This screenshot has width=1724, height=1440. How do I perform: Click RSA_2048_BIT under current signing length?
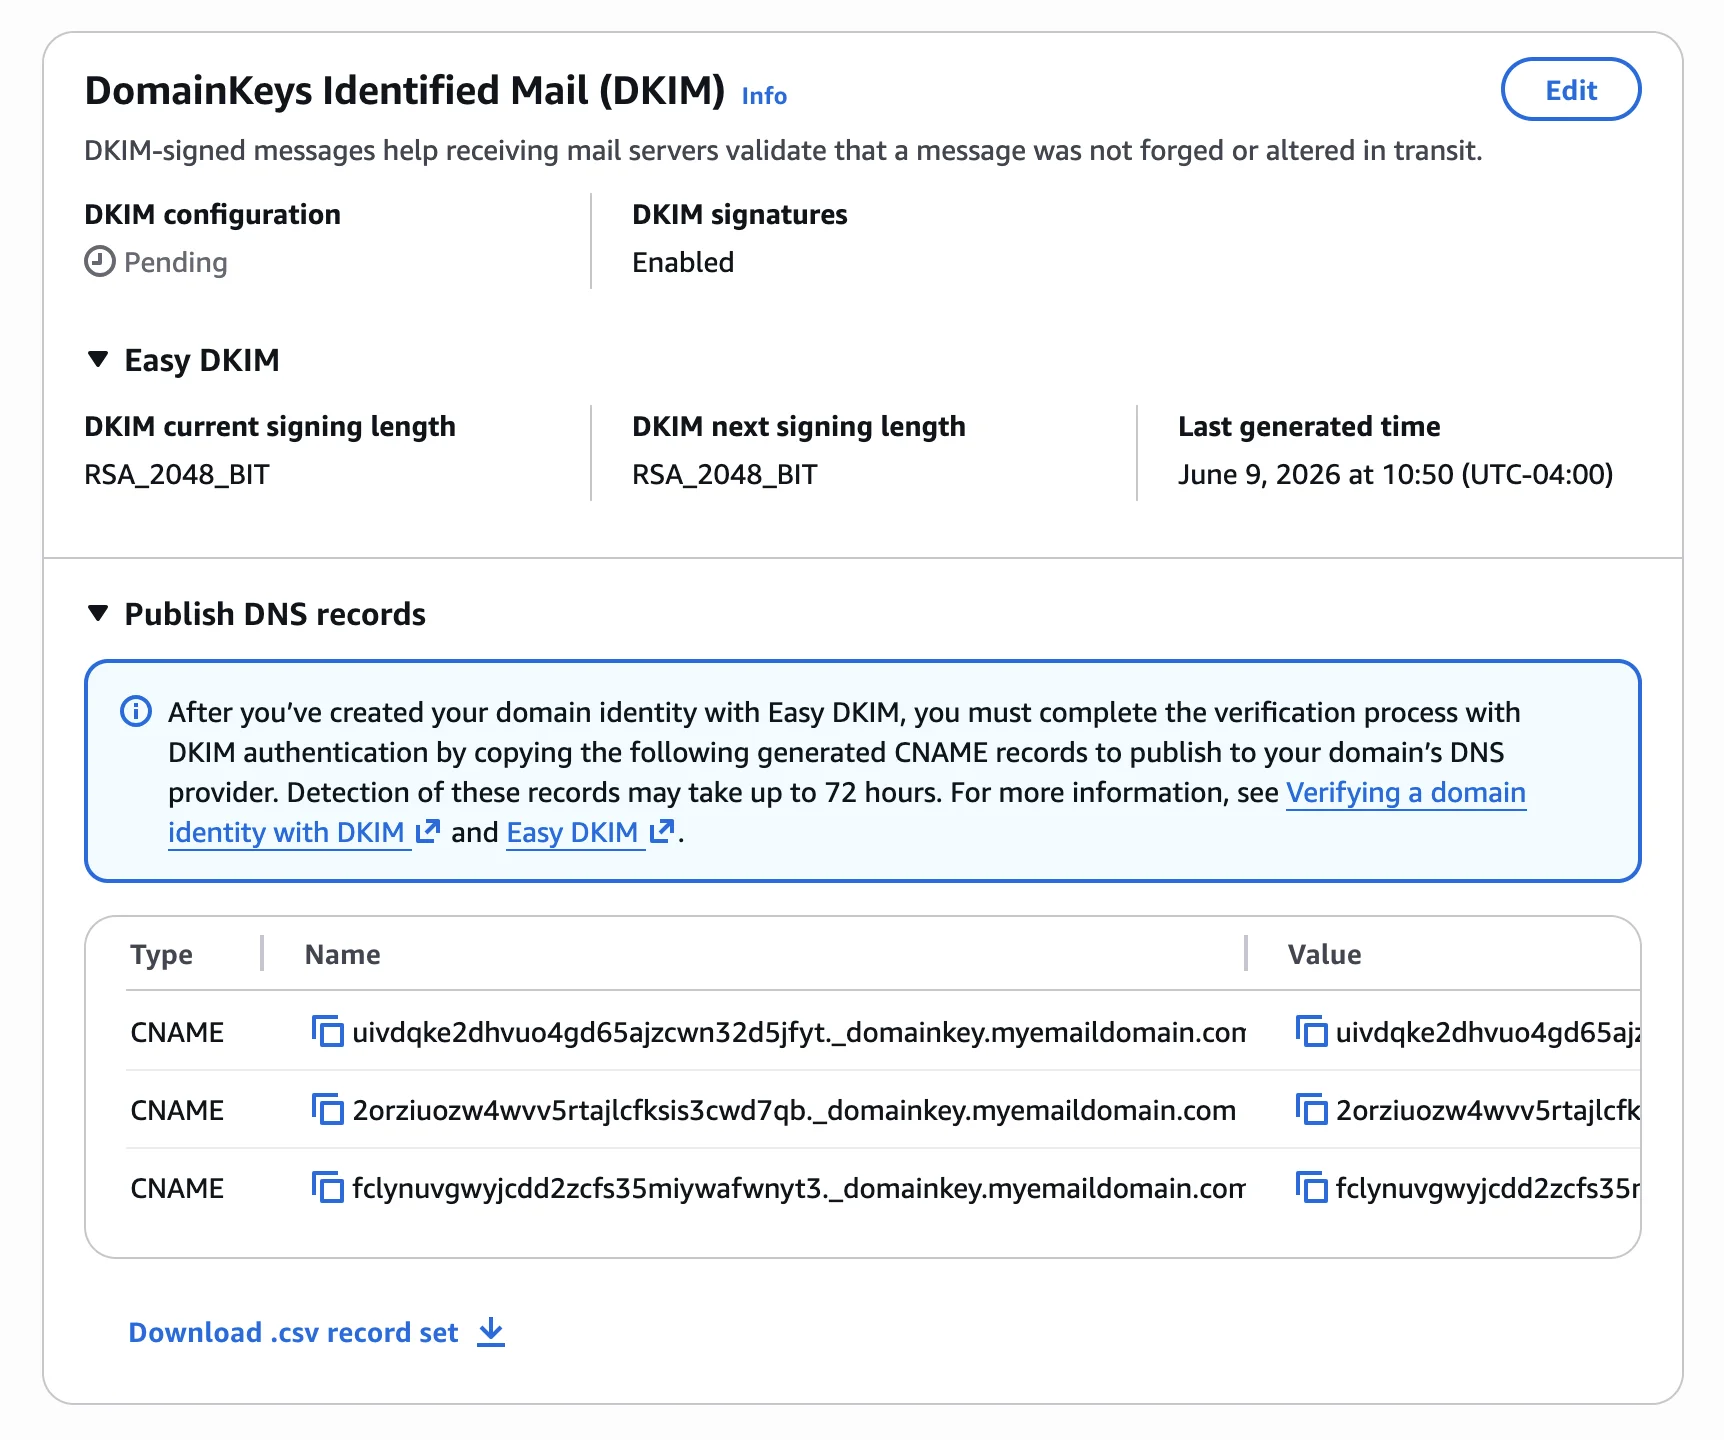[x=177, y=474]
